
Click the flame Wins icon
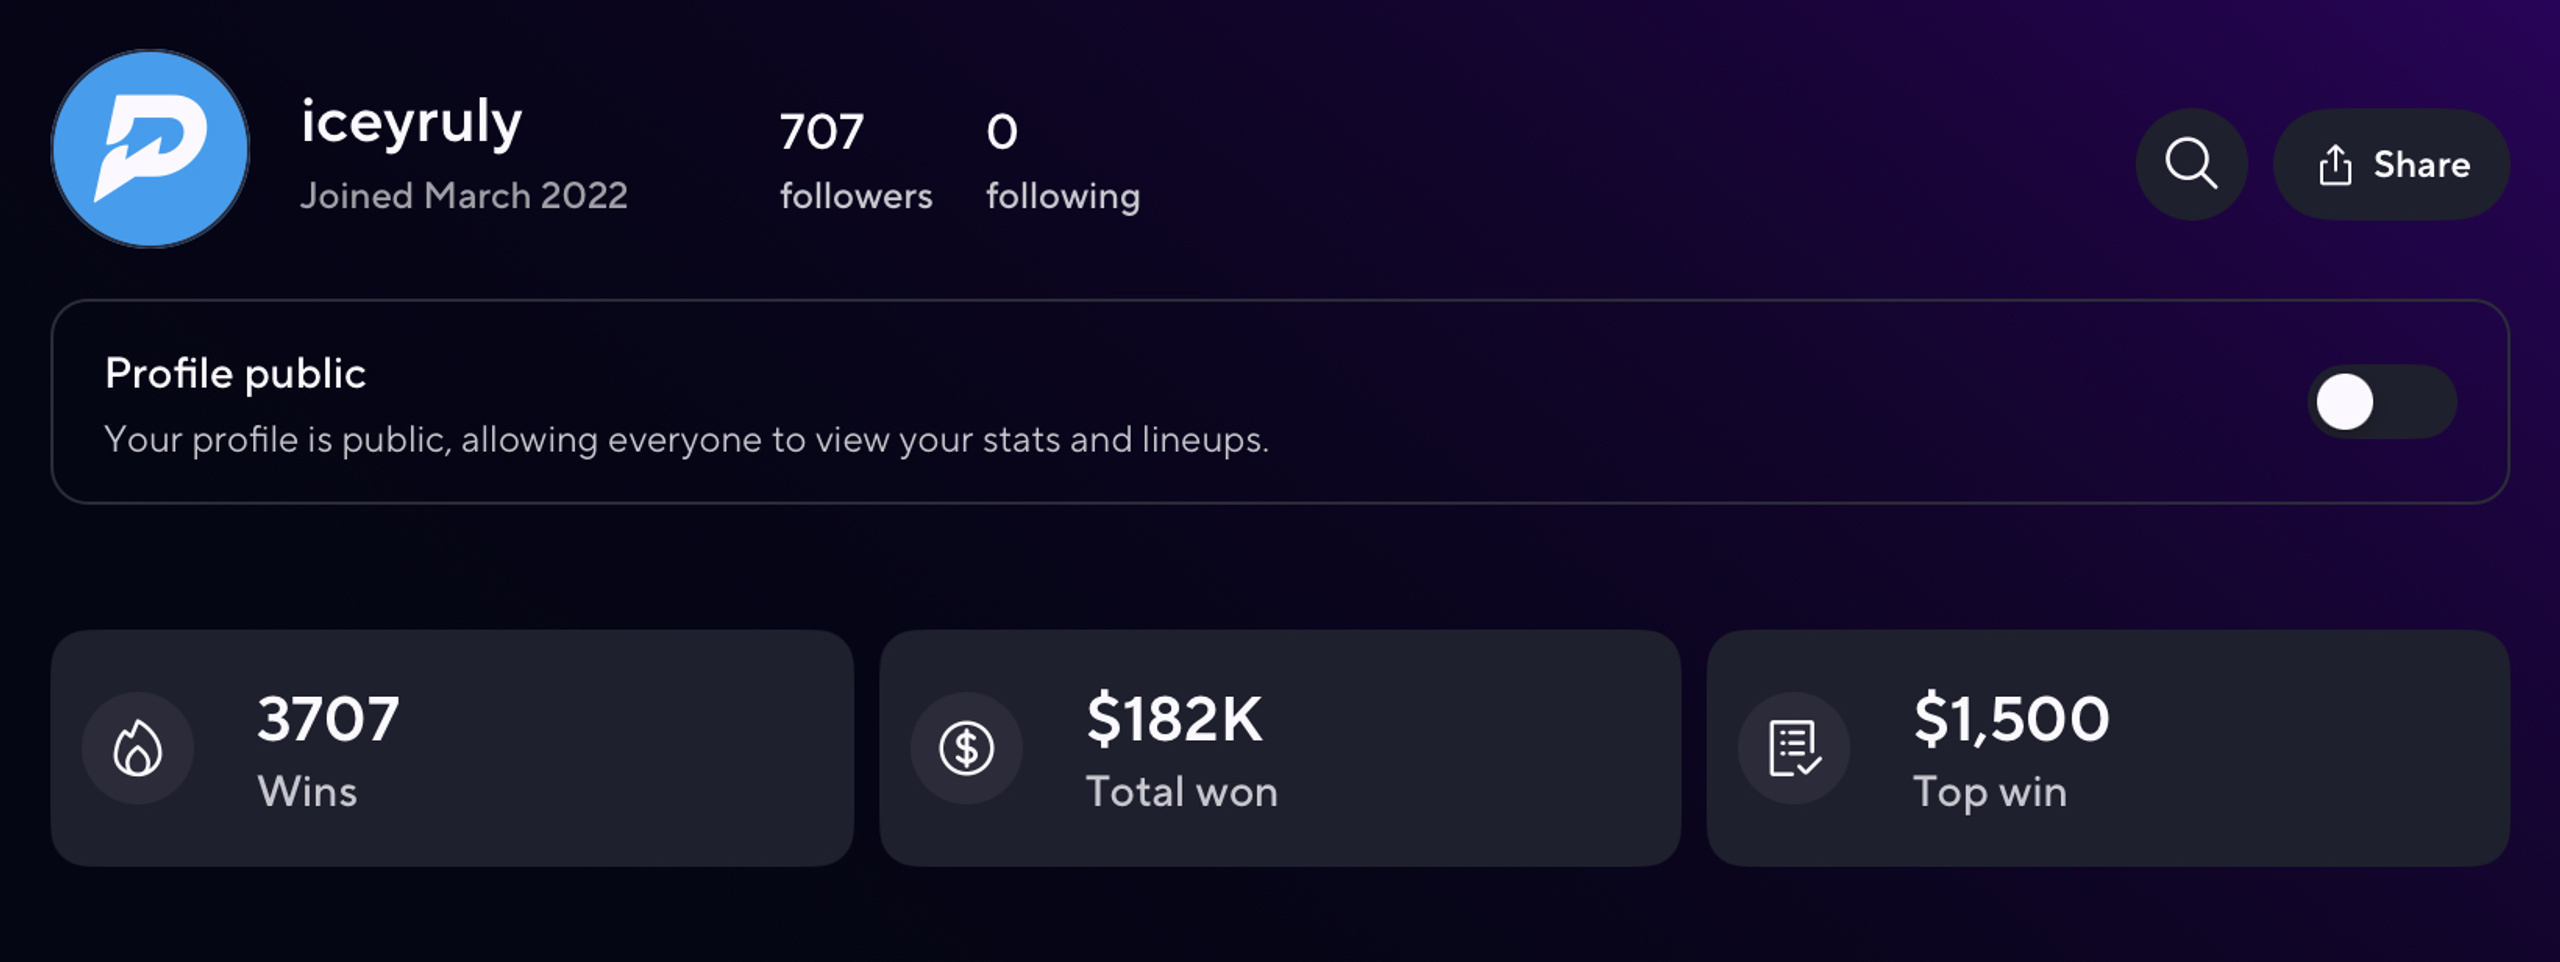click(x=138, y=748)
